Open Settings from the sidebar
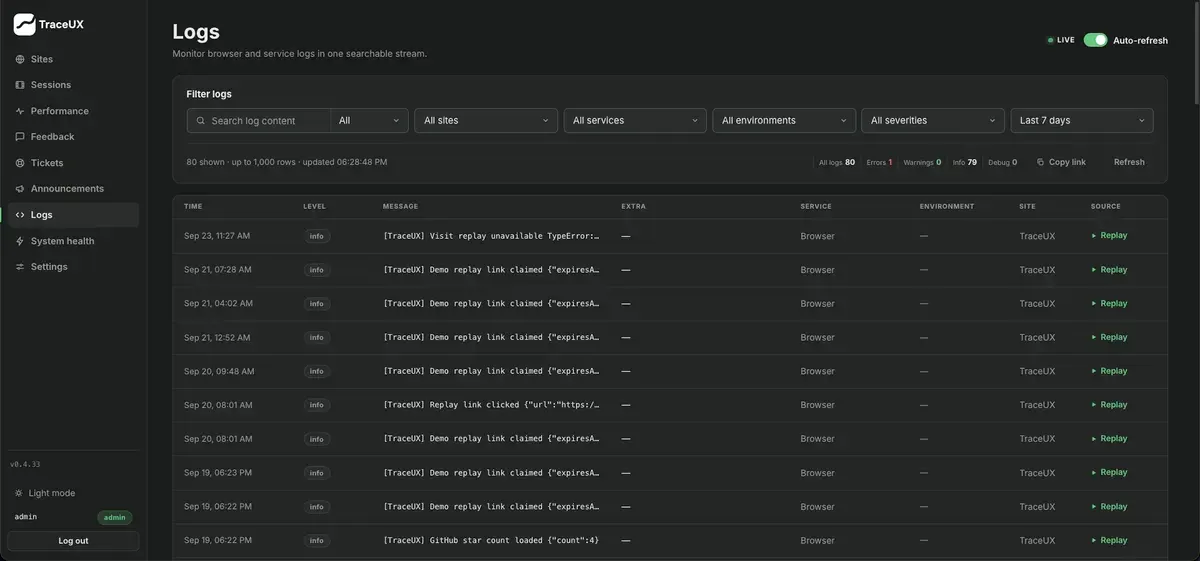The height and width of the screenshot is (561, 1200). pyautogui.click(x=72, y=267)
